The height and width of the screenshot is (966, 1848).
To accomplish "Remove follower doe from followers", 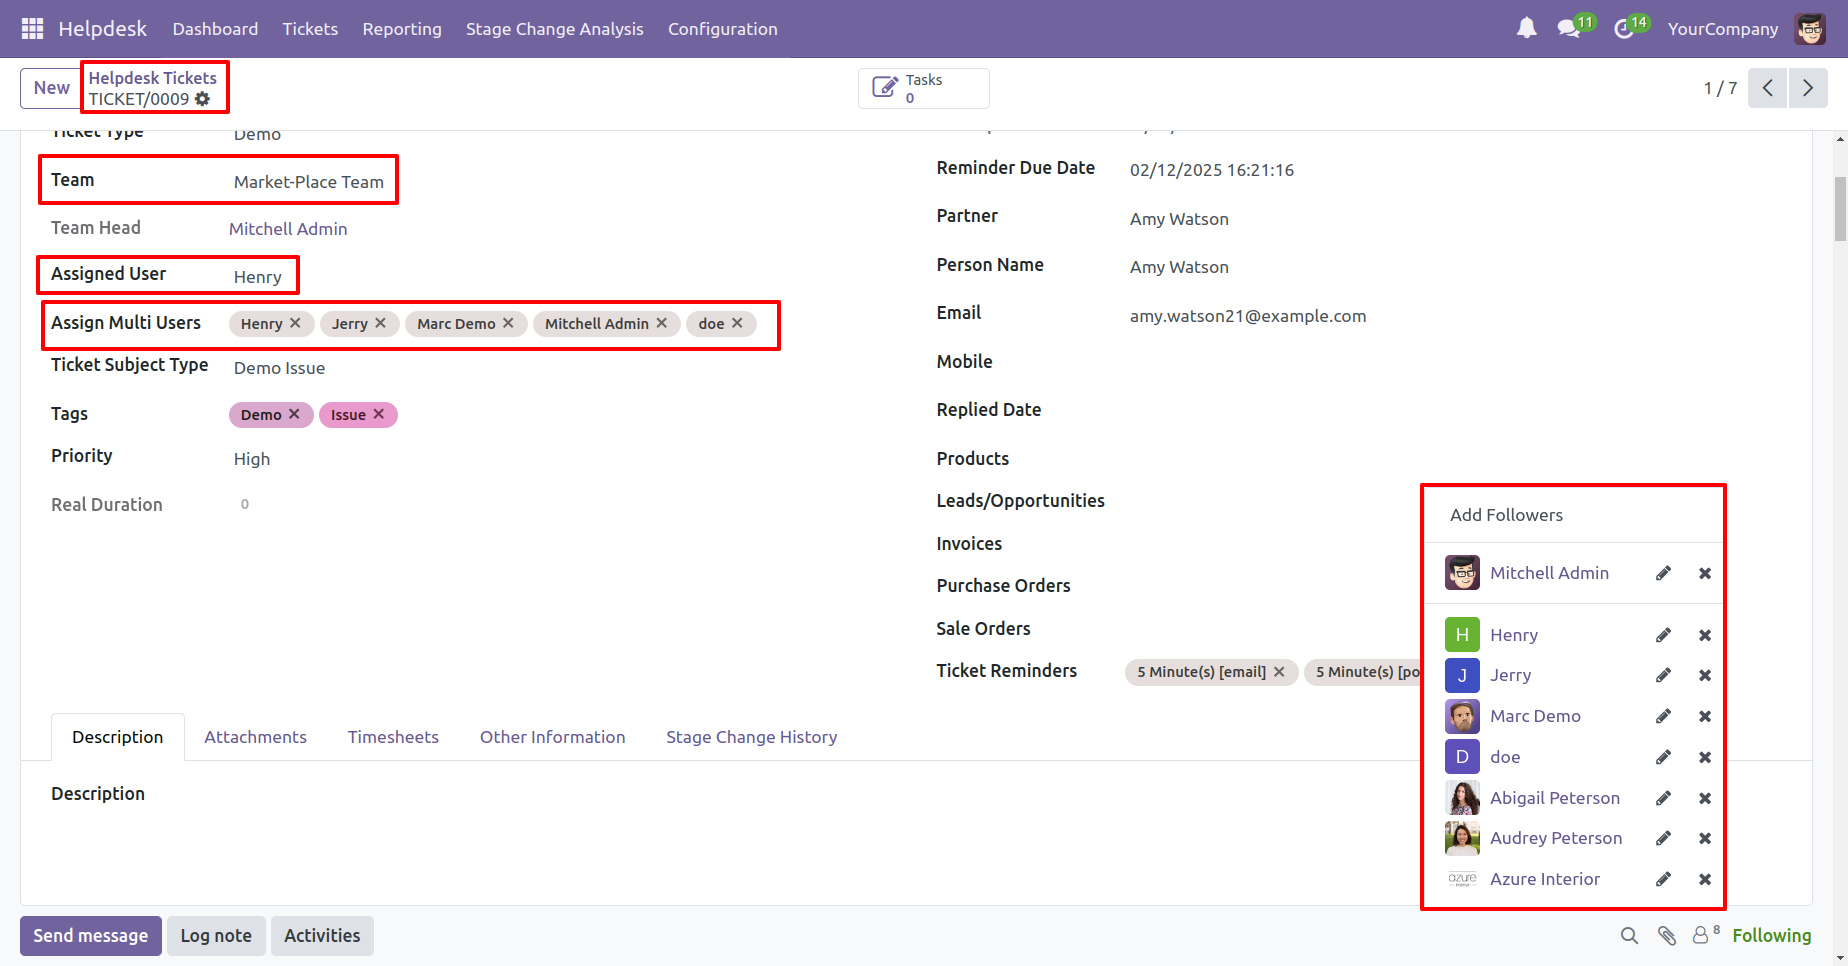I will pos(1705,757).
